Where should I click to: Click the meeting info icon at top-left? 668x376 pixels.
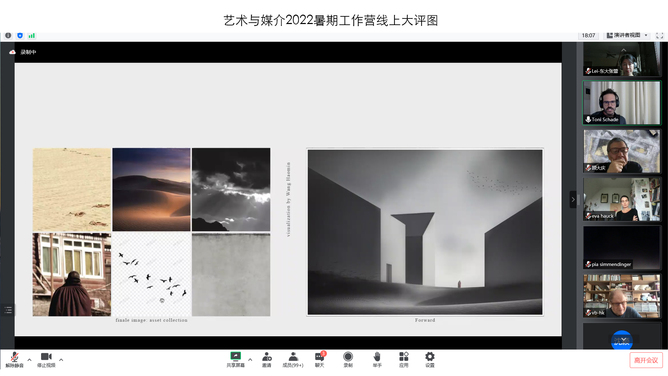[x=8, y=36]
